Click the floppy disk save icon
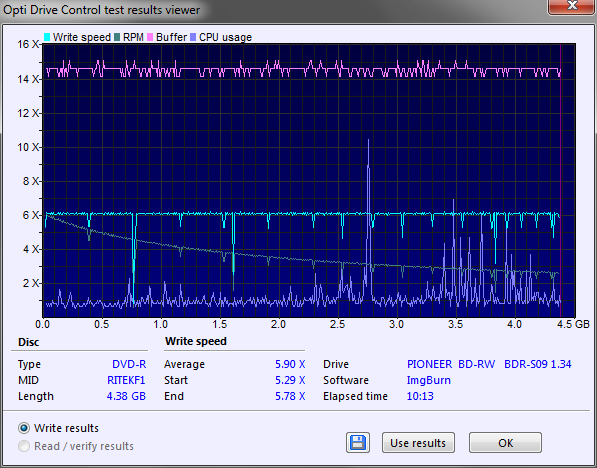This screenshot has width=597, height=468. (x=358, y=442)
